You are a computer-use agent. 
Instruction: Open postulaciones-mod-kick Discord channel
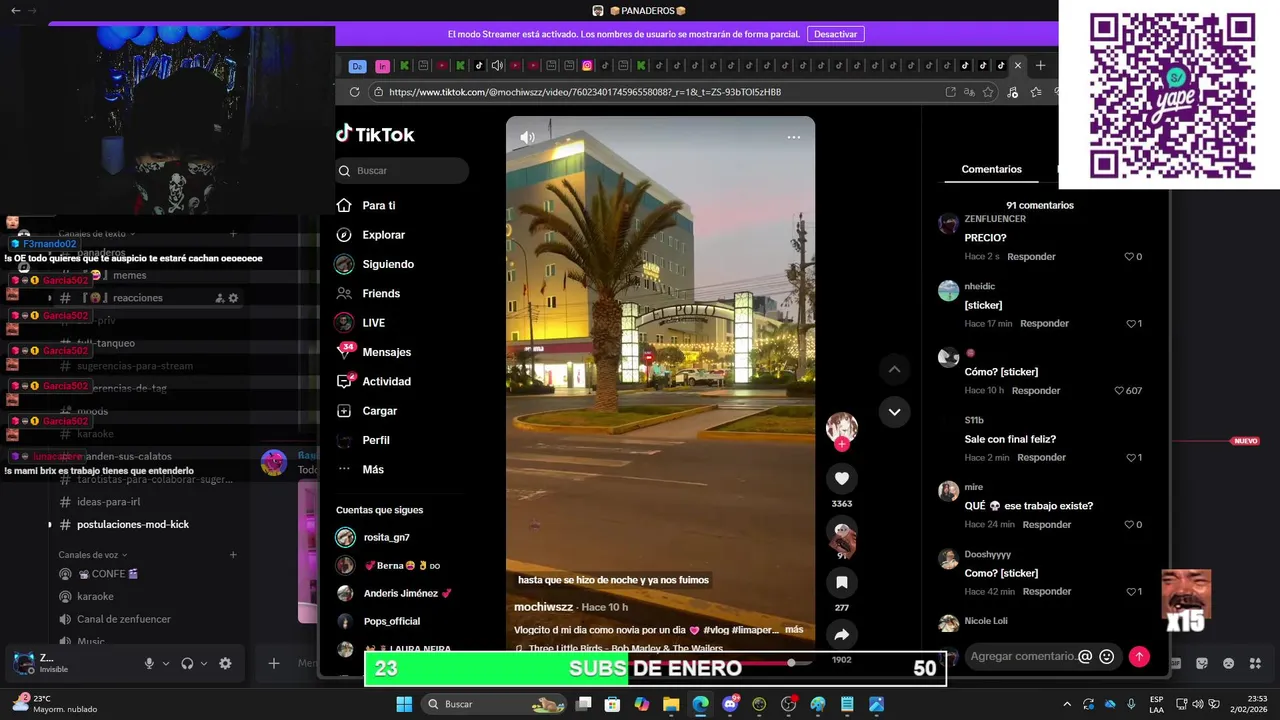[x=133, y=525]
